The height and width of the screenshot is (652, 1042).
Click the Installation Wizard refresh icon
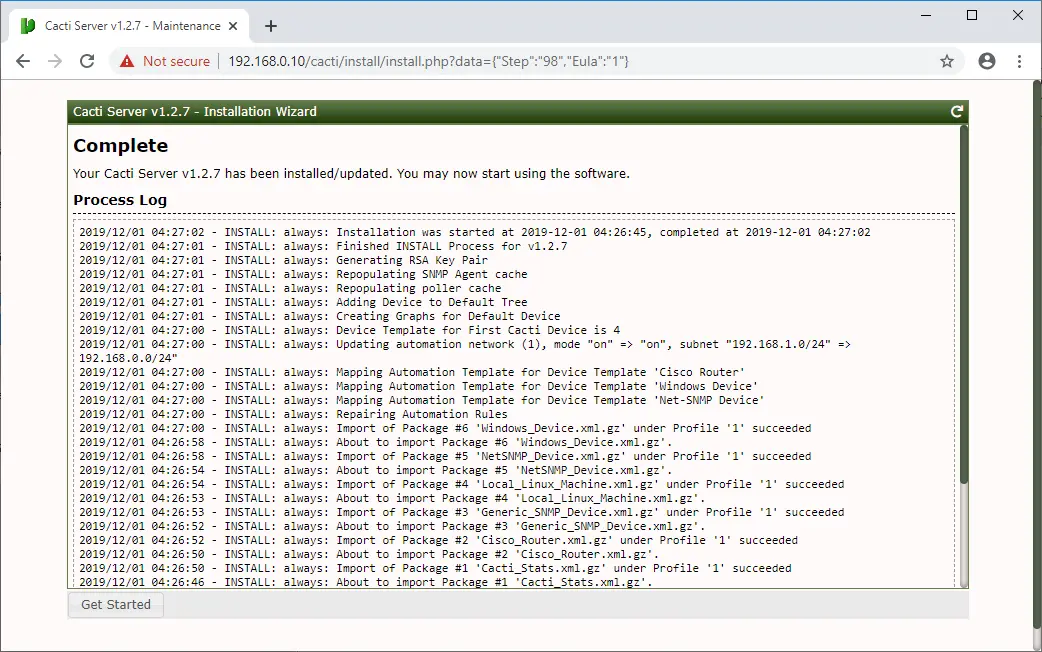pos(956,112)
